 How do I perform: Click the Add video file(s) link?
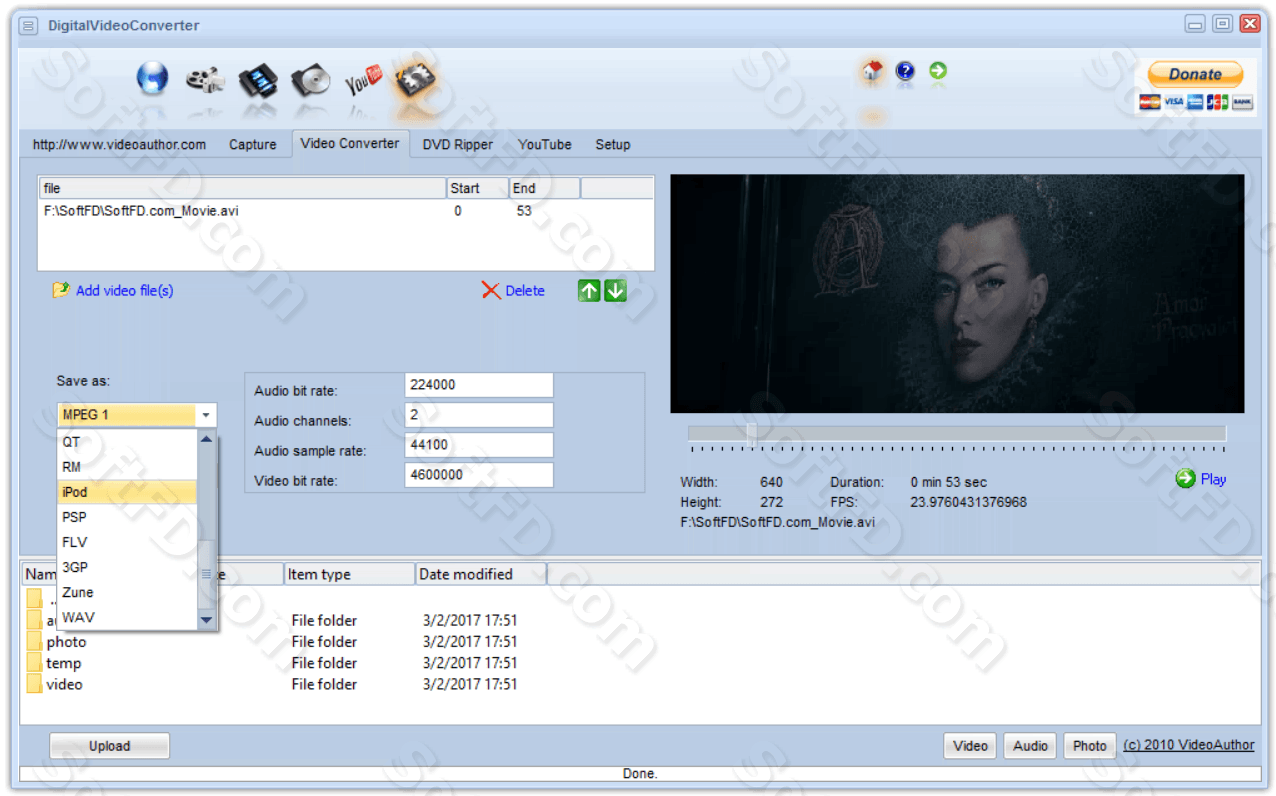click(125, 290)
